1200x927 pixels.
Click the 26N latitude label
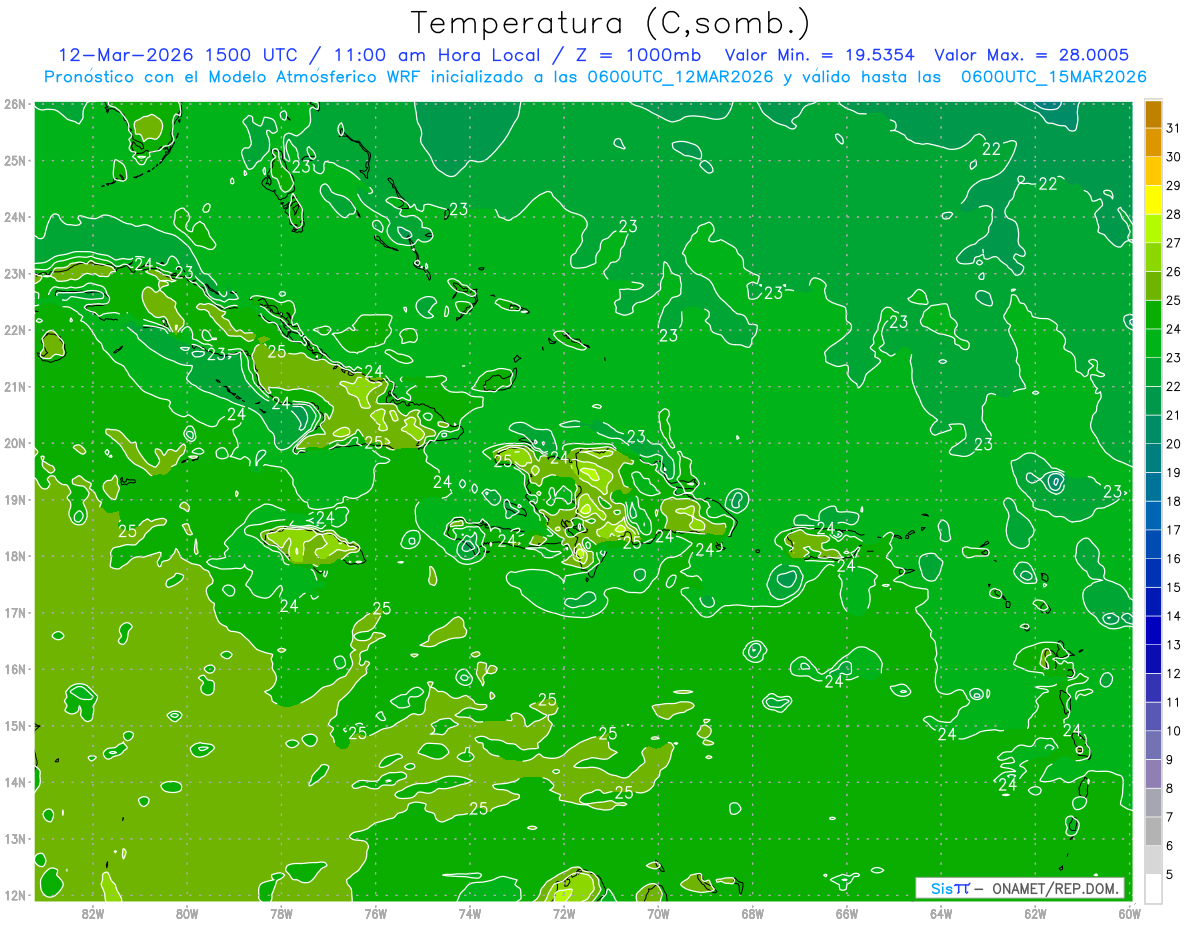tap(15, 104)
